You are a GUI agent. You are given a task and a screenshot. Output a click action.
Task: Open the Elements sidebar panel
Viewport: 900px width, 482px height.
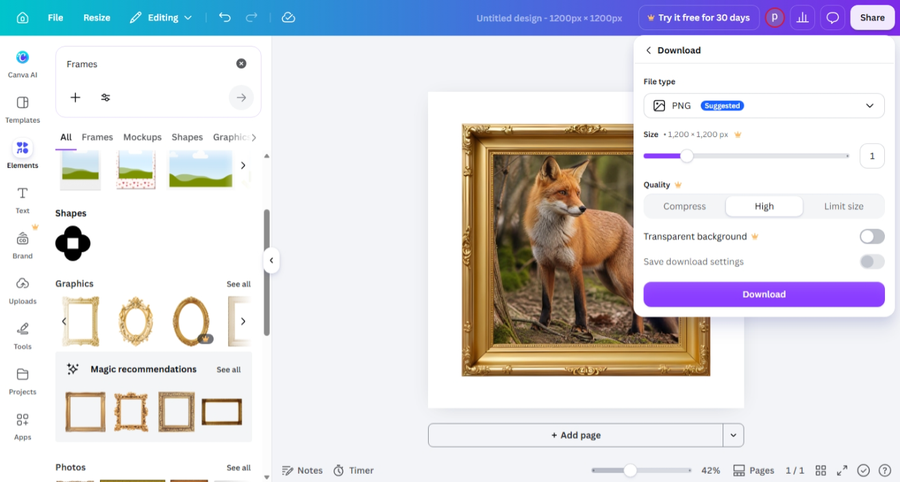pyautogui.click(x=22, y=154)
